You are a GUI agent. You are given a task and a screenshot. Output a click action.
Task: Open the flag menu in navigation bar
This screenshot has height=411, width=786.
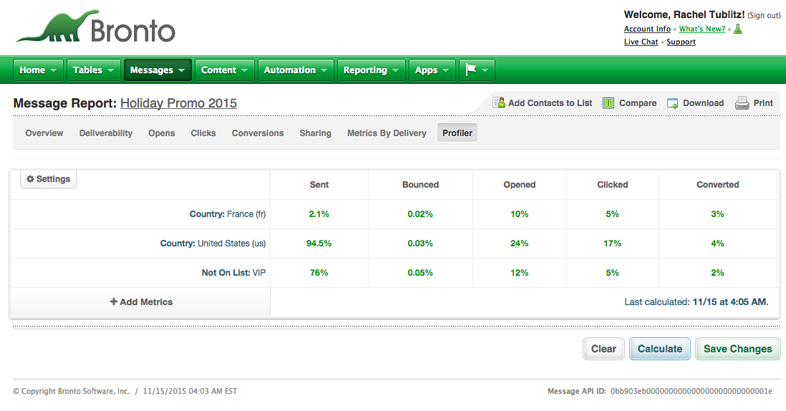477,70
